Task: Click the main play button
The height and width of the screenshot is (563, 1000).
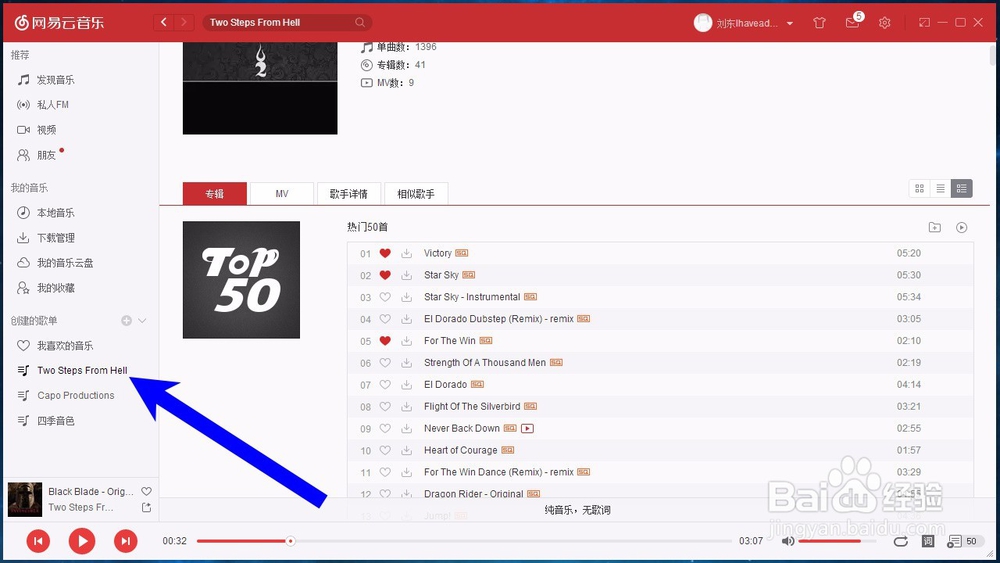Action: (x=82, y=541)
